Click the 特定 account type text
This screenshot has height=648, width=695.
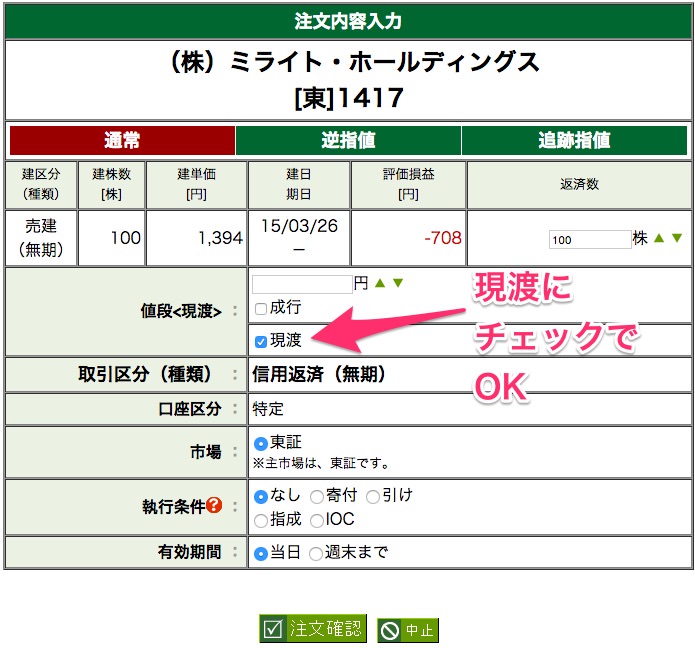pyautogui.click(x=268, y=409)
